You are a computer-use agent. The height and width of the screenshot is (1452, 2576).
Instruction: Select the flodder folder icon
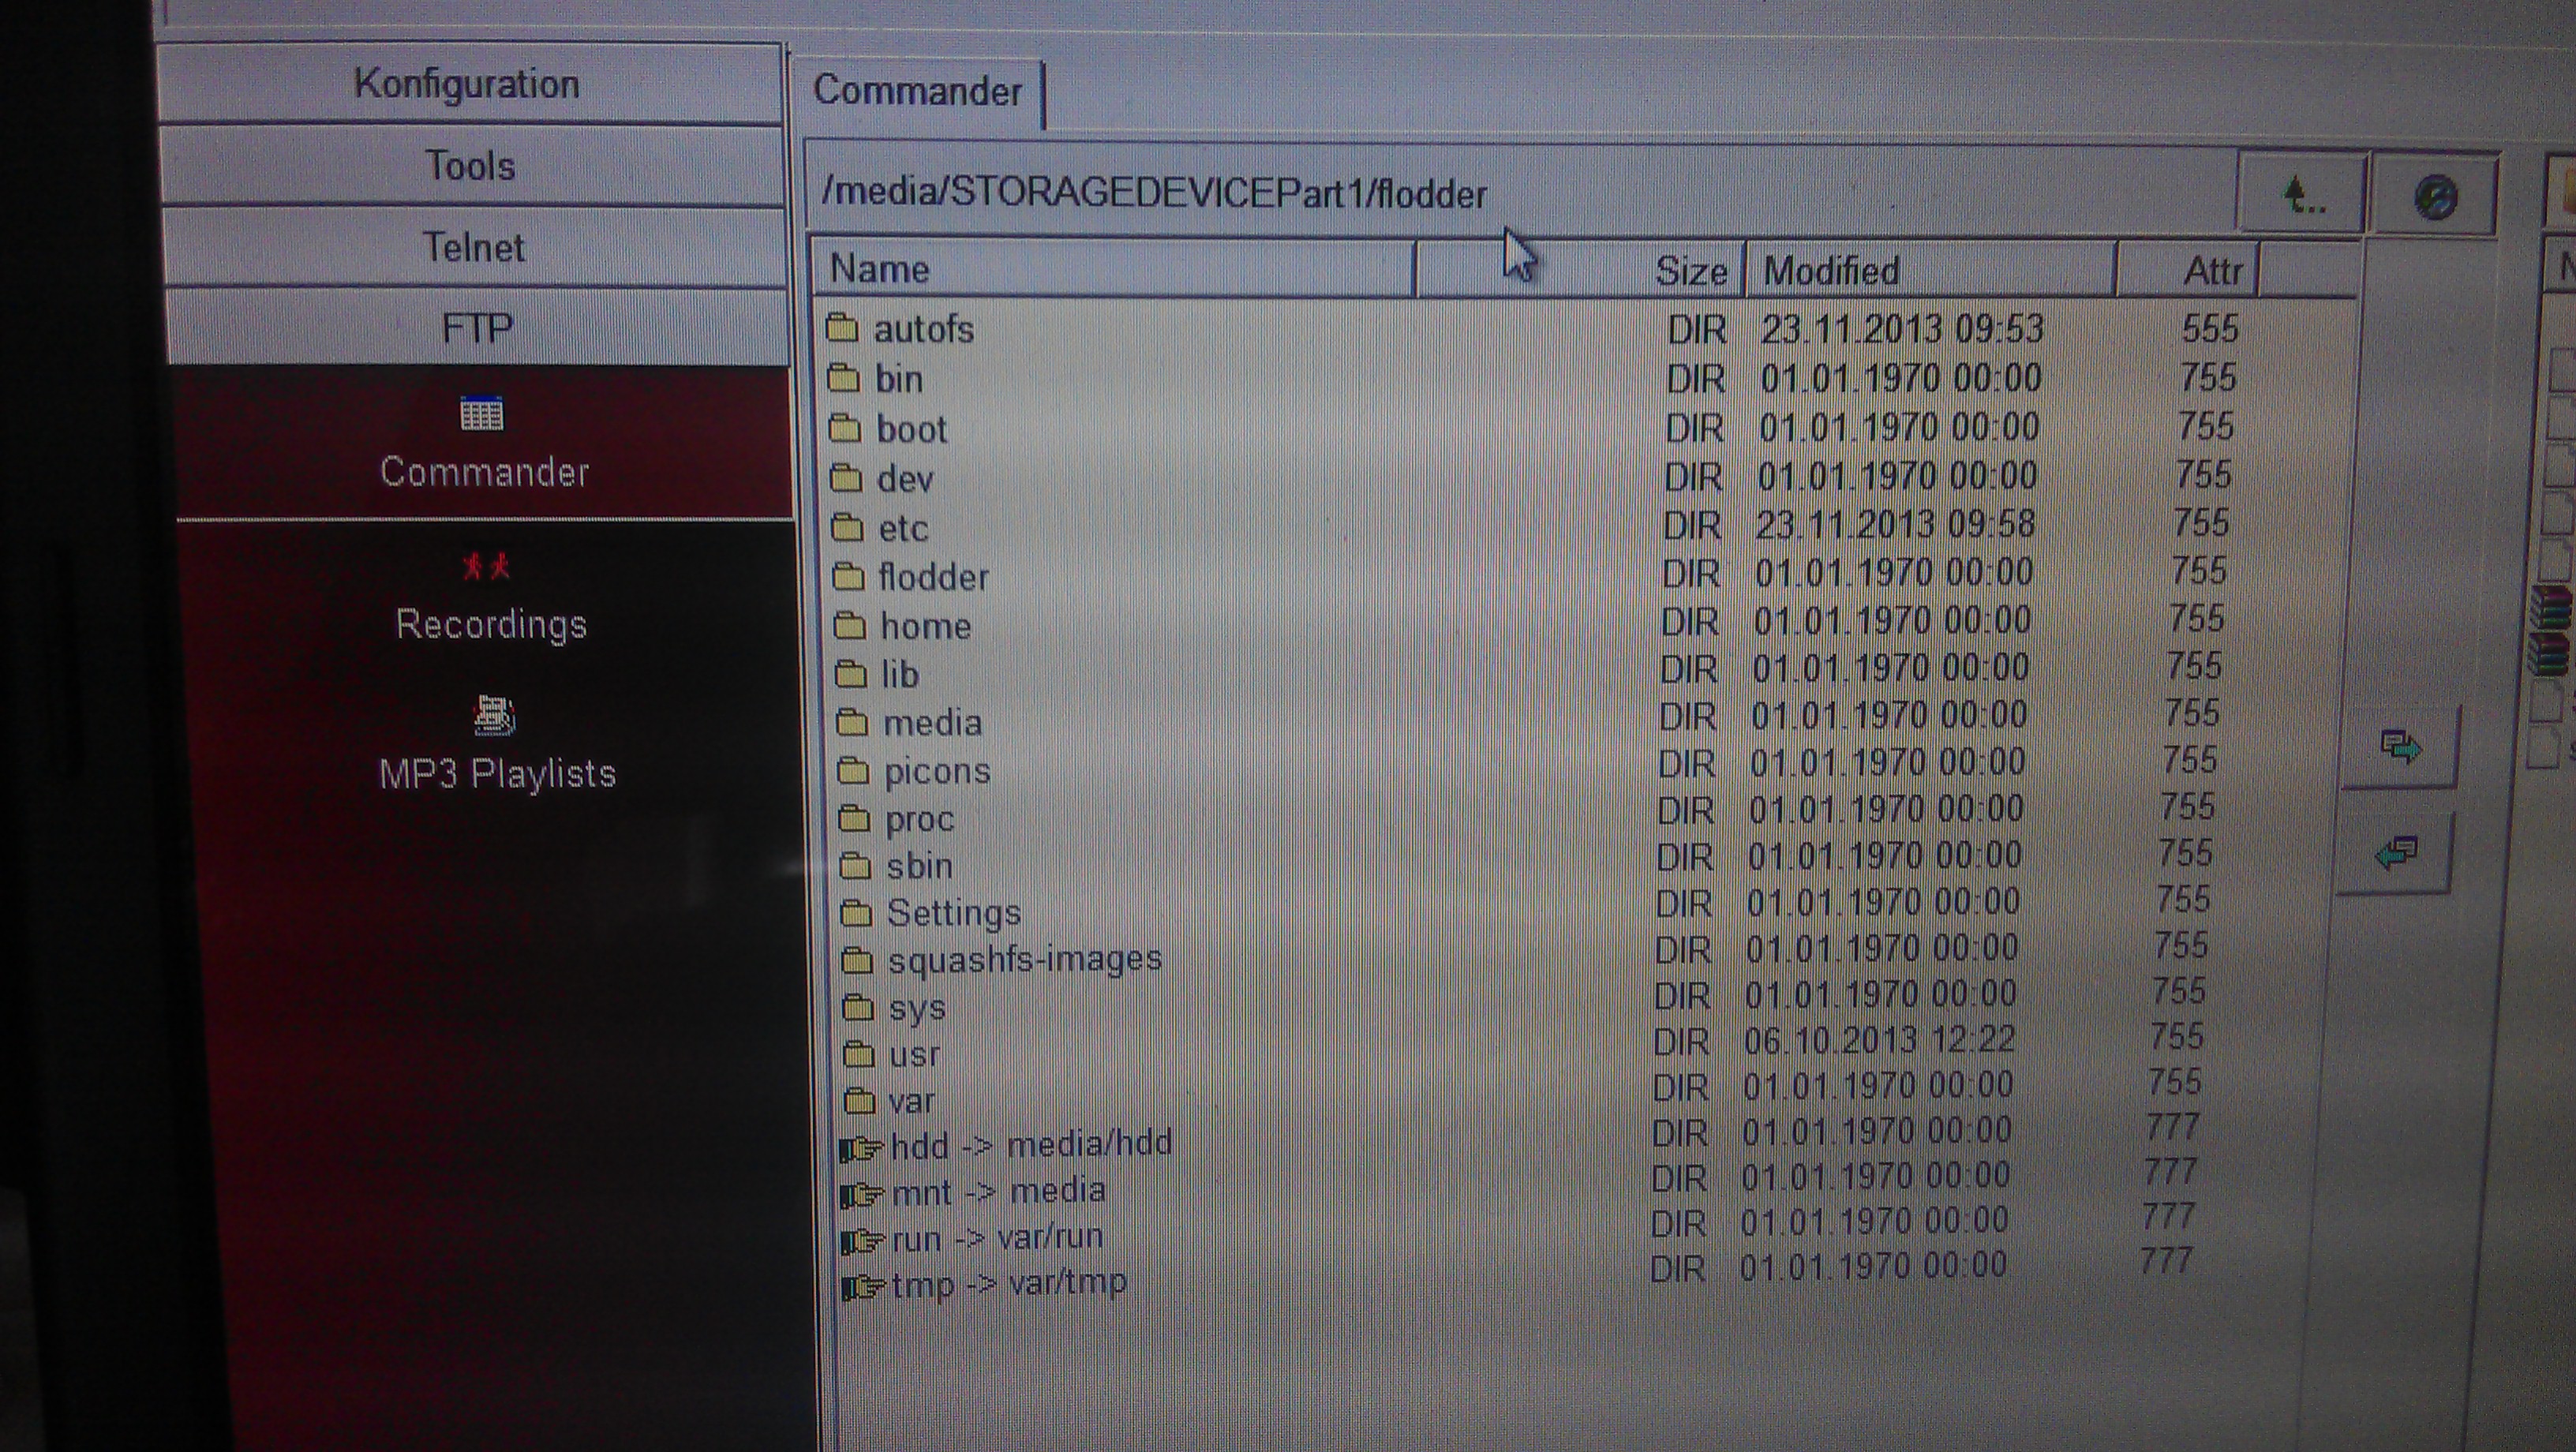(x=849, y=575)
